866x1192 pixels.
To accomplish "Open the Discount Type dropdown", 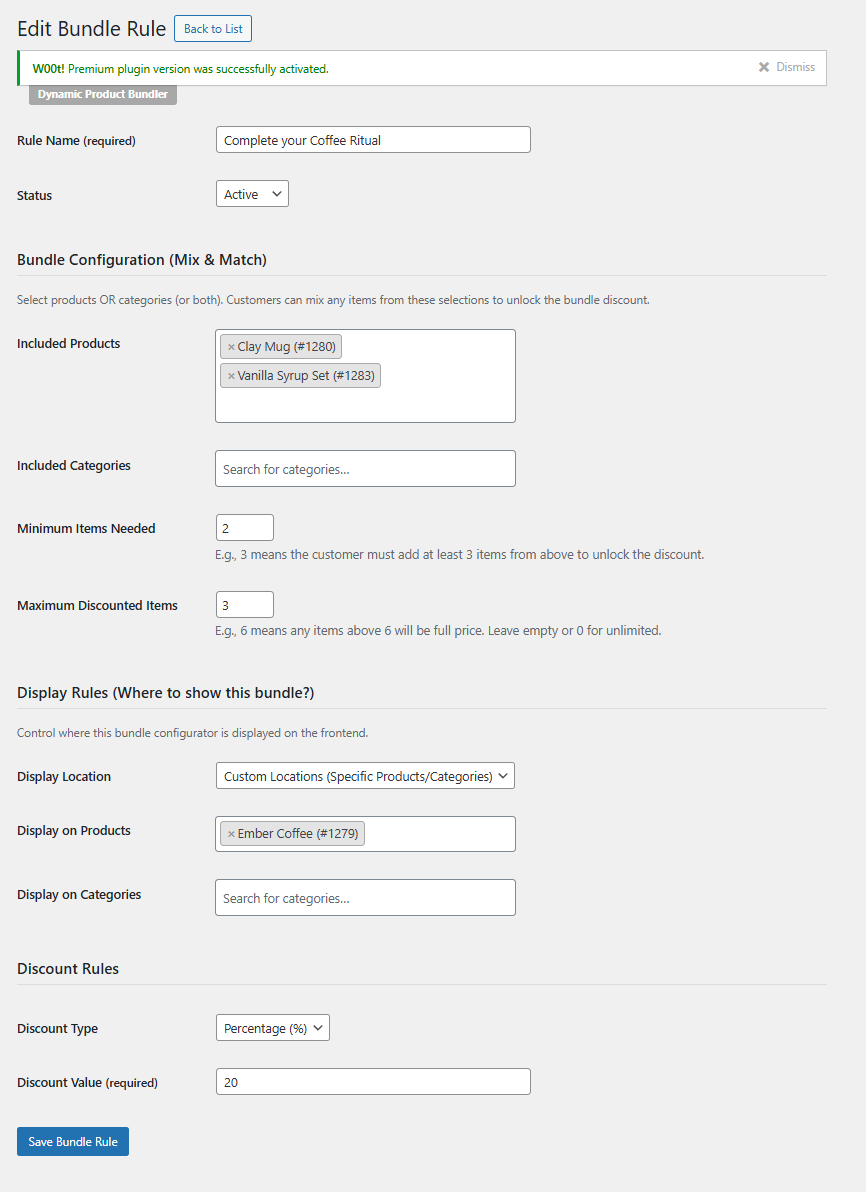I will click(x=273, y=1028).
